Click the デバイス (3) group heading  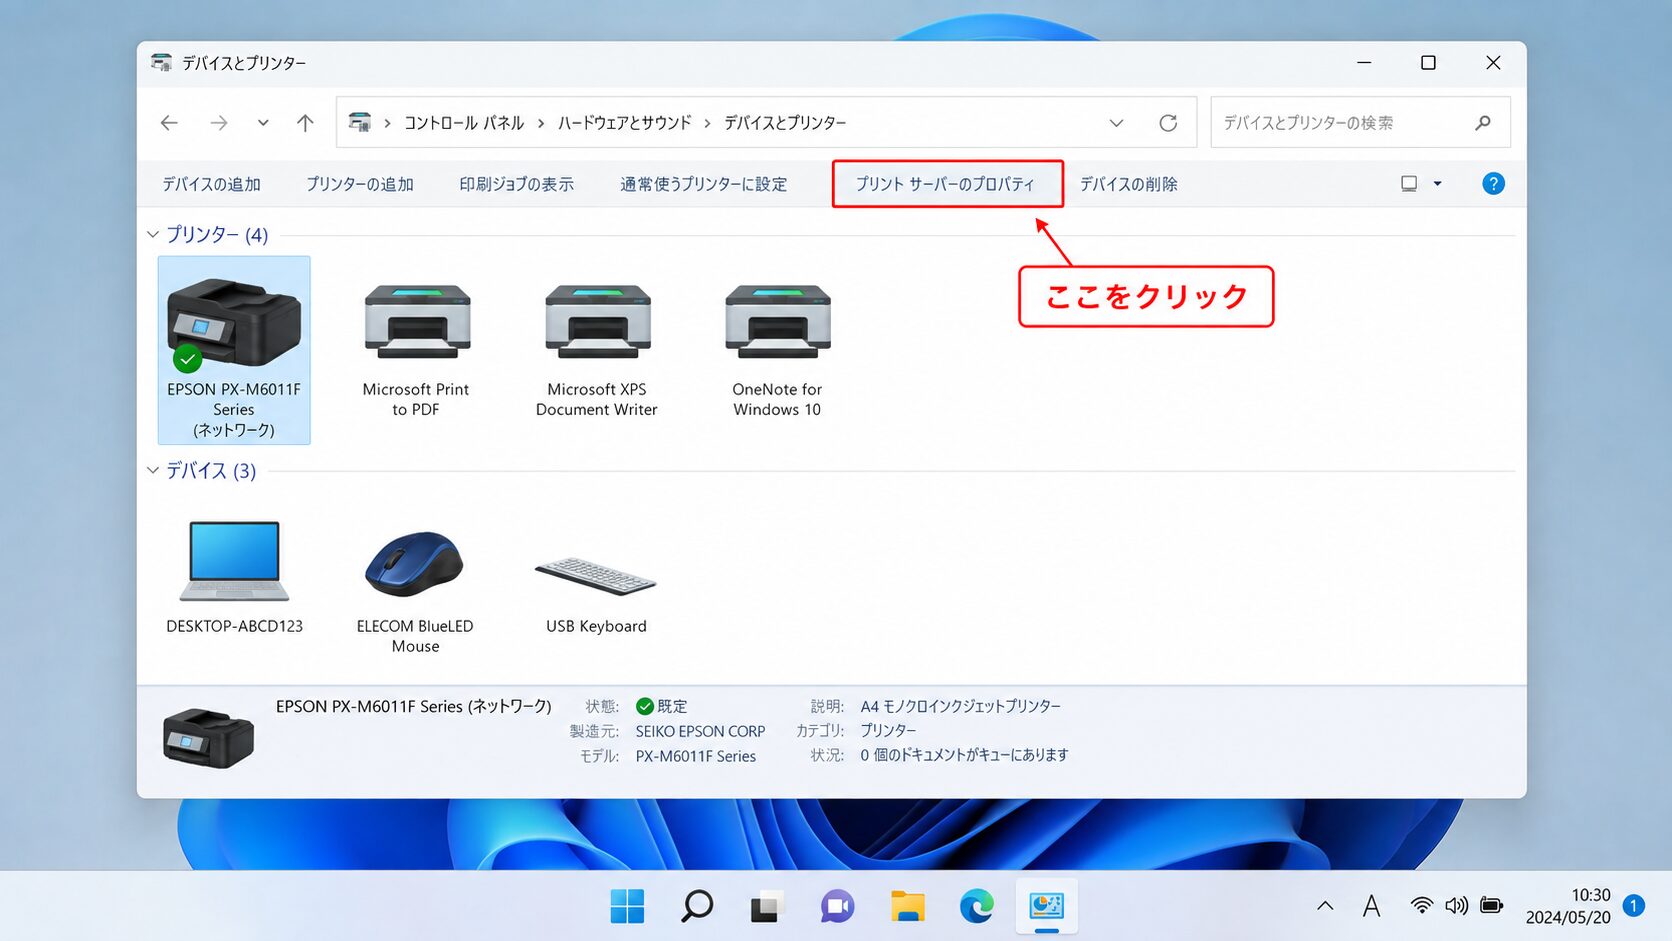211,471
